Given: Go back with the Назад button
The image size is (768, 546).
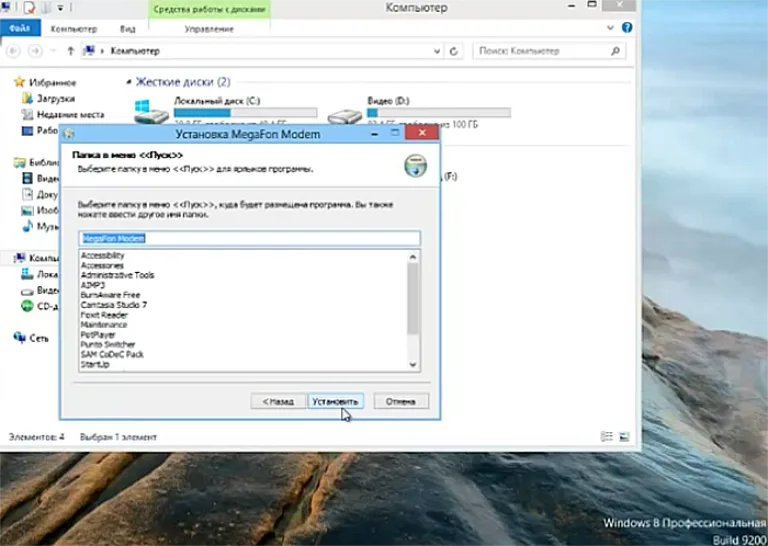Looking at the screenshot, I should coord(278,401).
